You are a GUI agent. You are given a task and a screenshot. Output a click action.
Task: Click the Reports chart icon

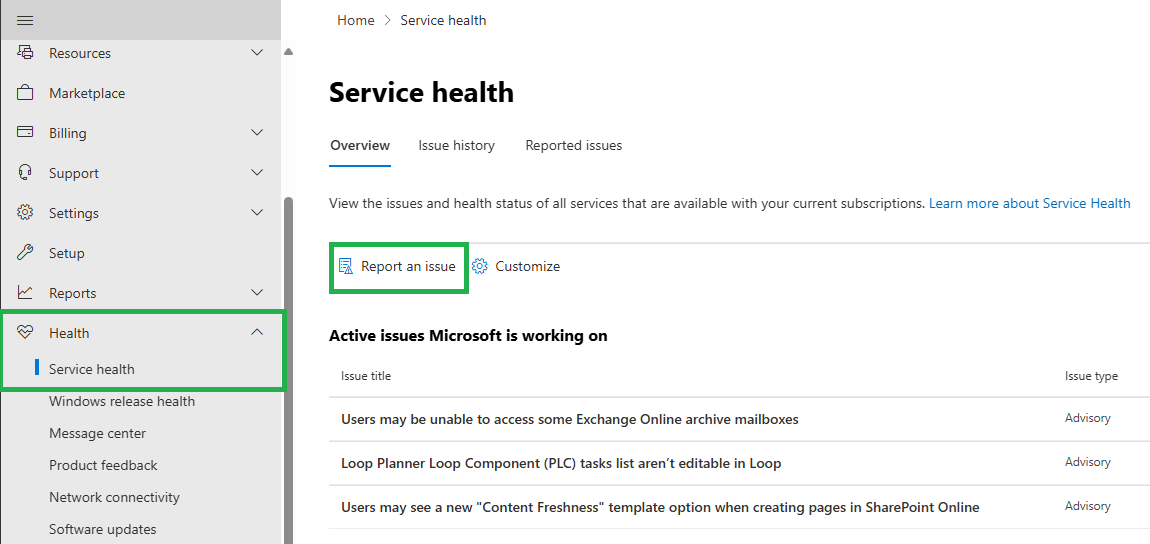[x=25, y=293]
